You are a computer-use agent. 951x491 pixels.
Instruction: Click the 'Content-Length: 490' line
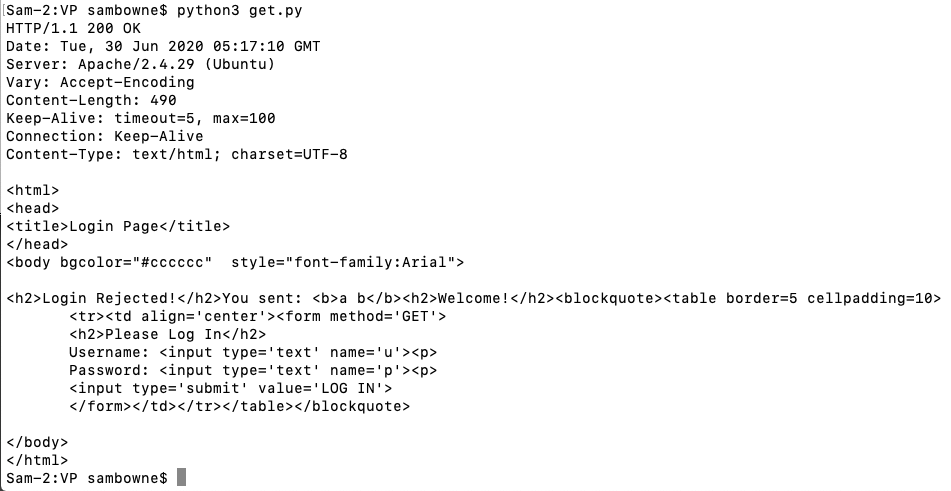[91, 100]
